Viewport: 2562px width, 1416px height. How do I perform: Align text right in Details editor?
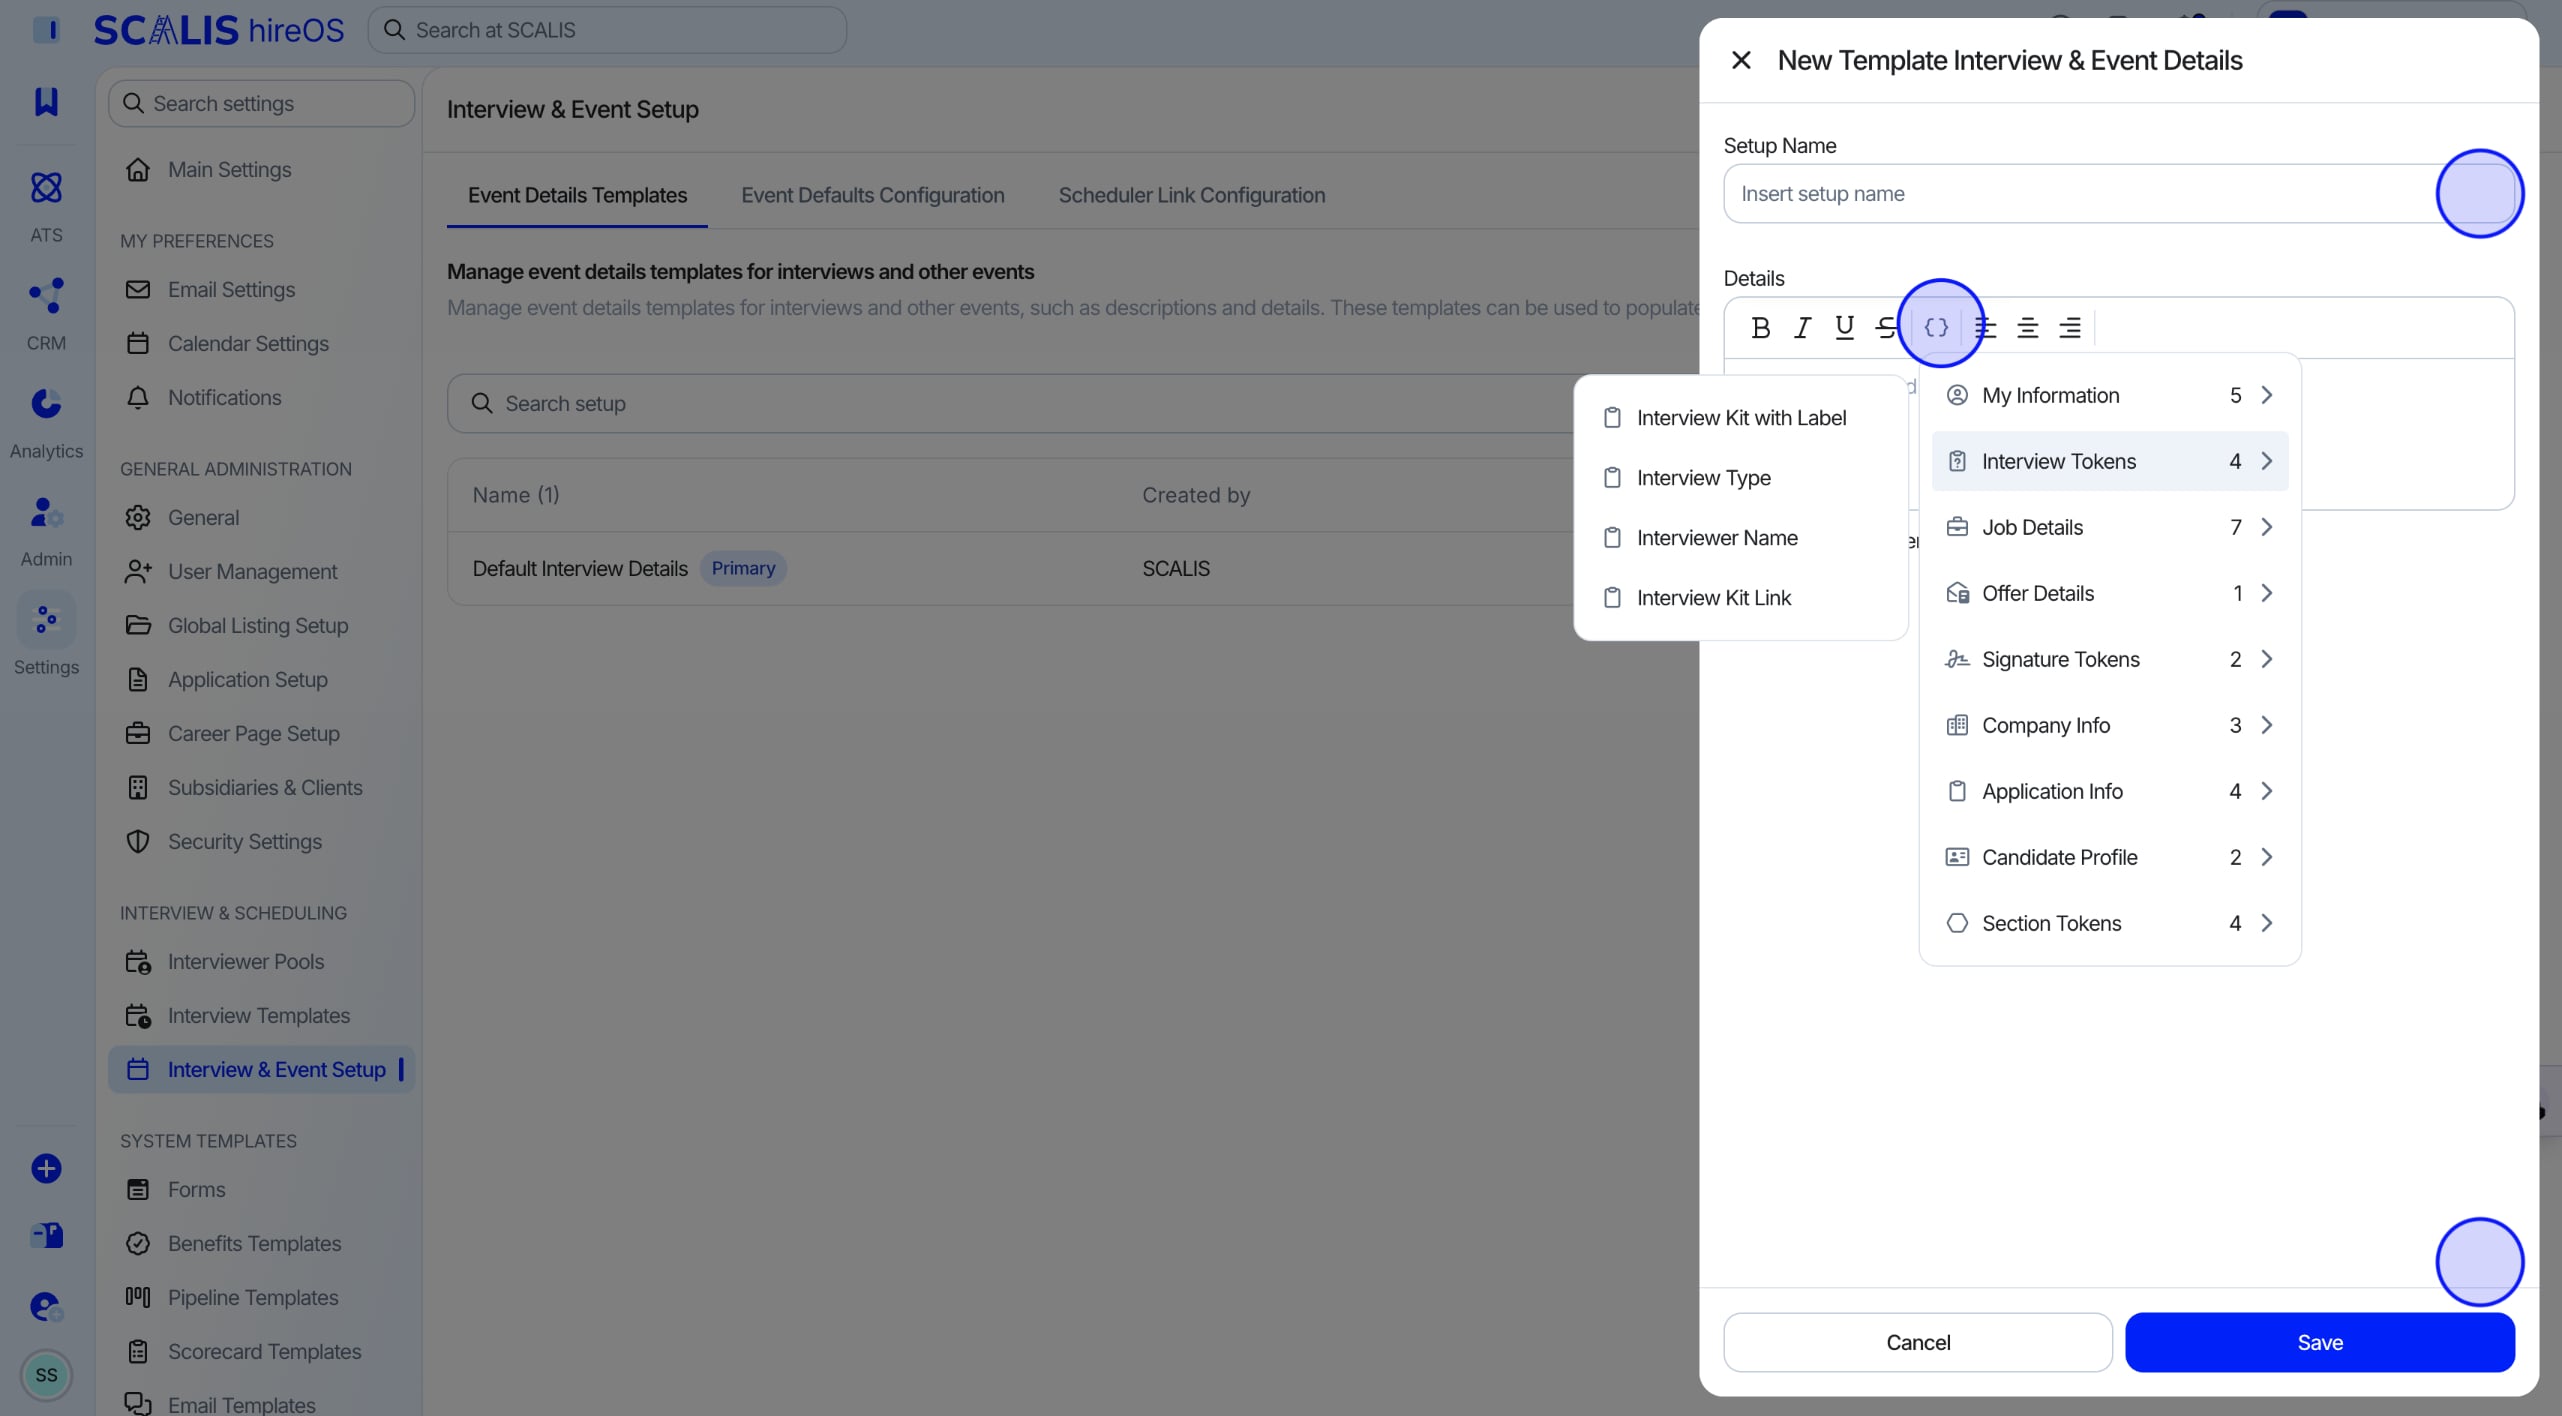pos(2069,327)
